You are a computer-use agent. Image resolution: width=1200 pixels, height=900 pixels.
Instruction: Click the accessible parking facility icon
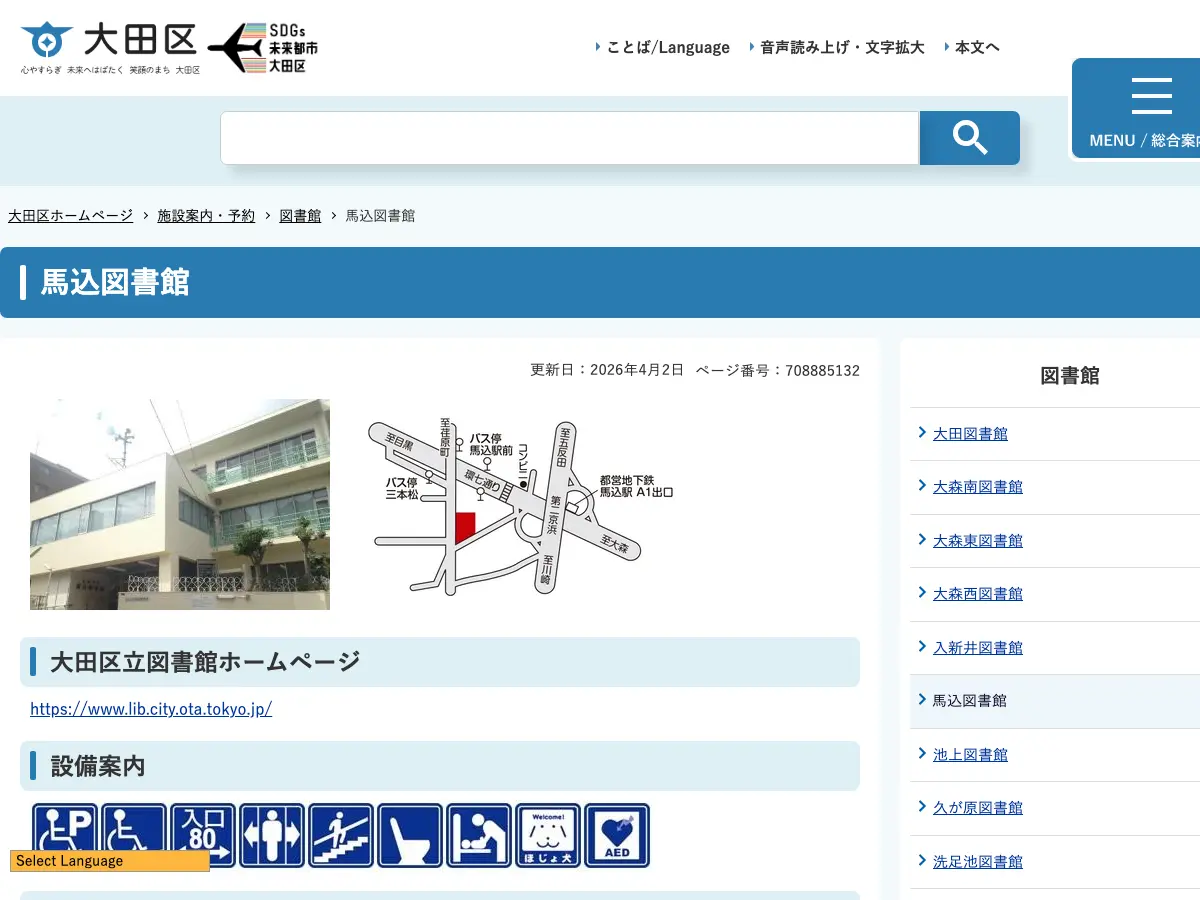65,835
